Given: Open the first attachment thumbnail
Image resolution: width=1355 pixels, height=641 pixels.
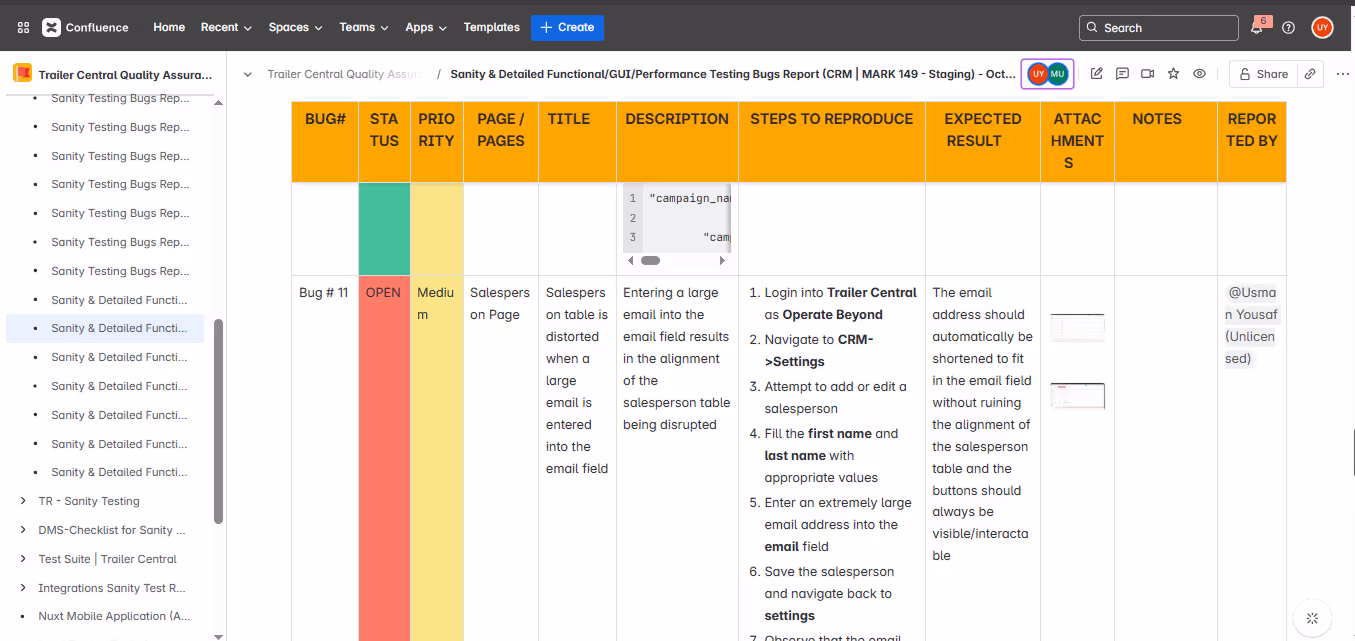Looking at the screenshot, I should 1077,328.
